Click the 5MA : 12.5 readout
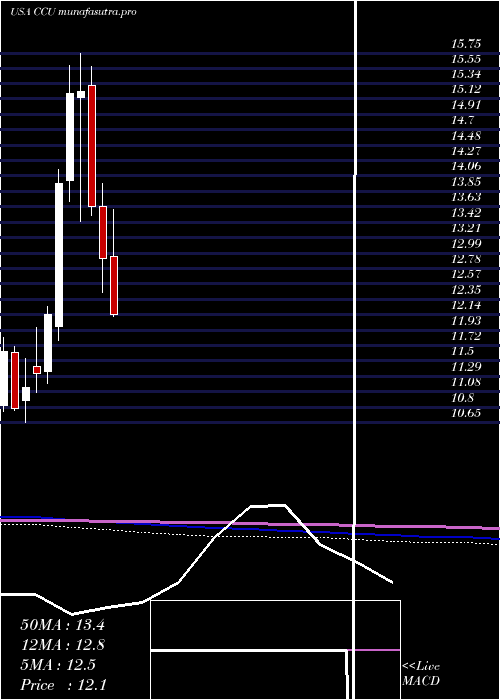Screen dimensions: 500x700 pos(58,665)
